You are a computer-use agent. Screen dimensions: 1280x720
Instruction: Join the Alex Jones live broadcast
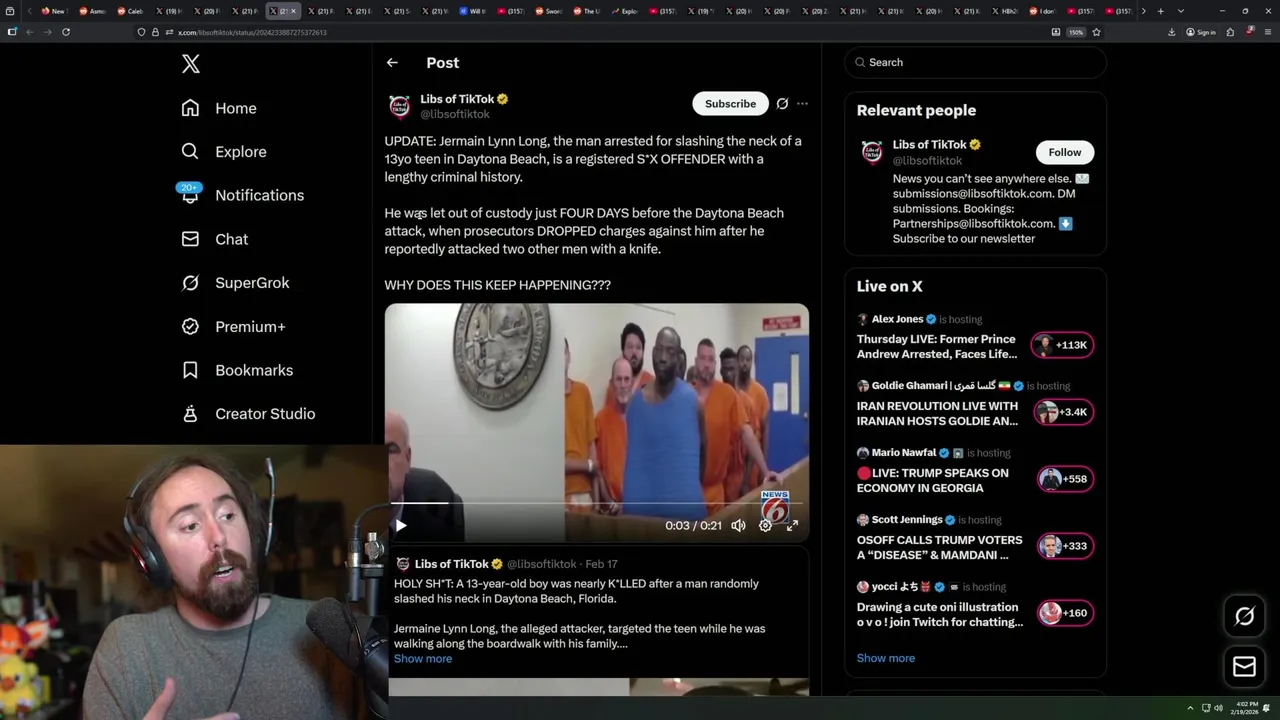(937, 346)
